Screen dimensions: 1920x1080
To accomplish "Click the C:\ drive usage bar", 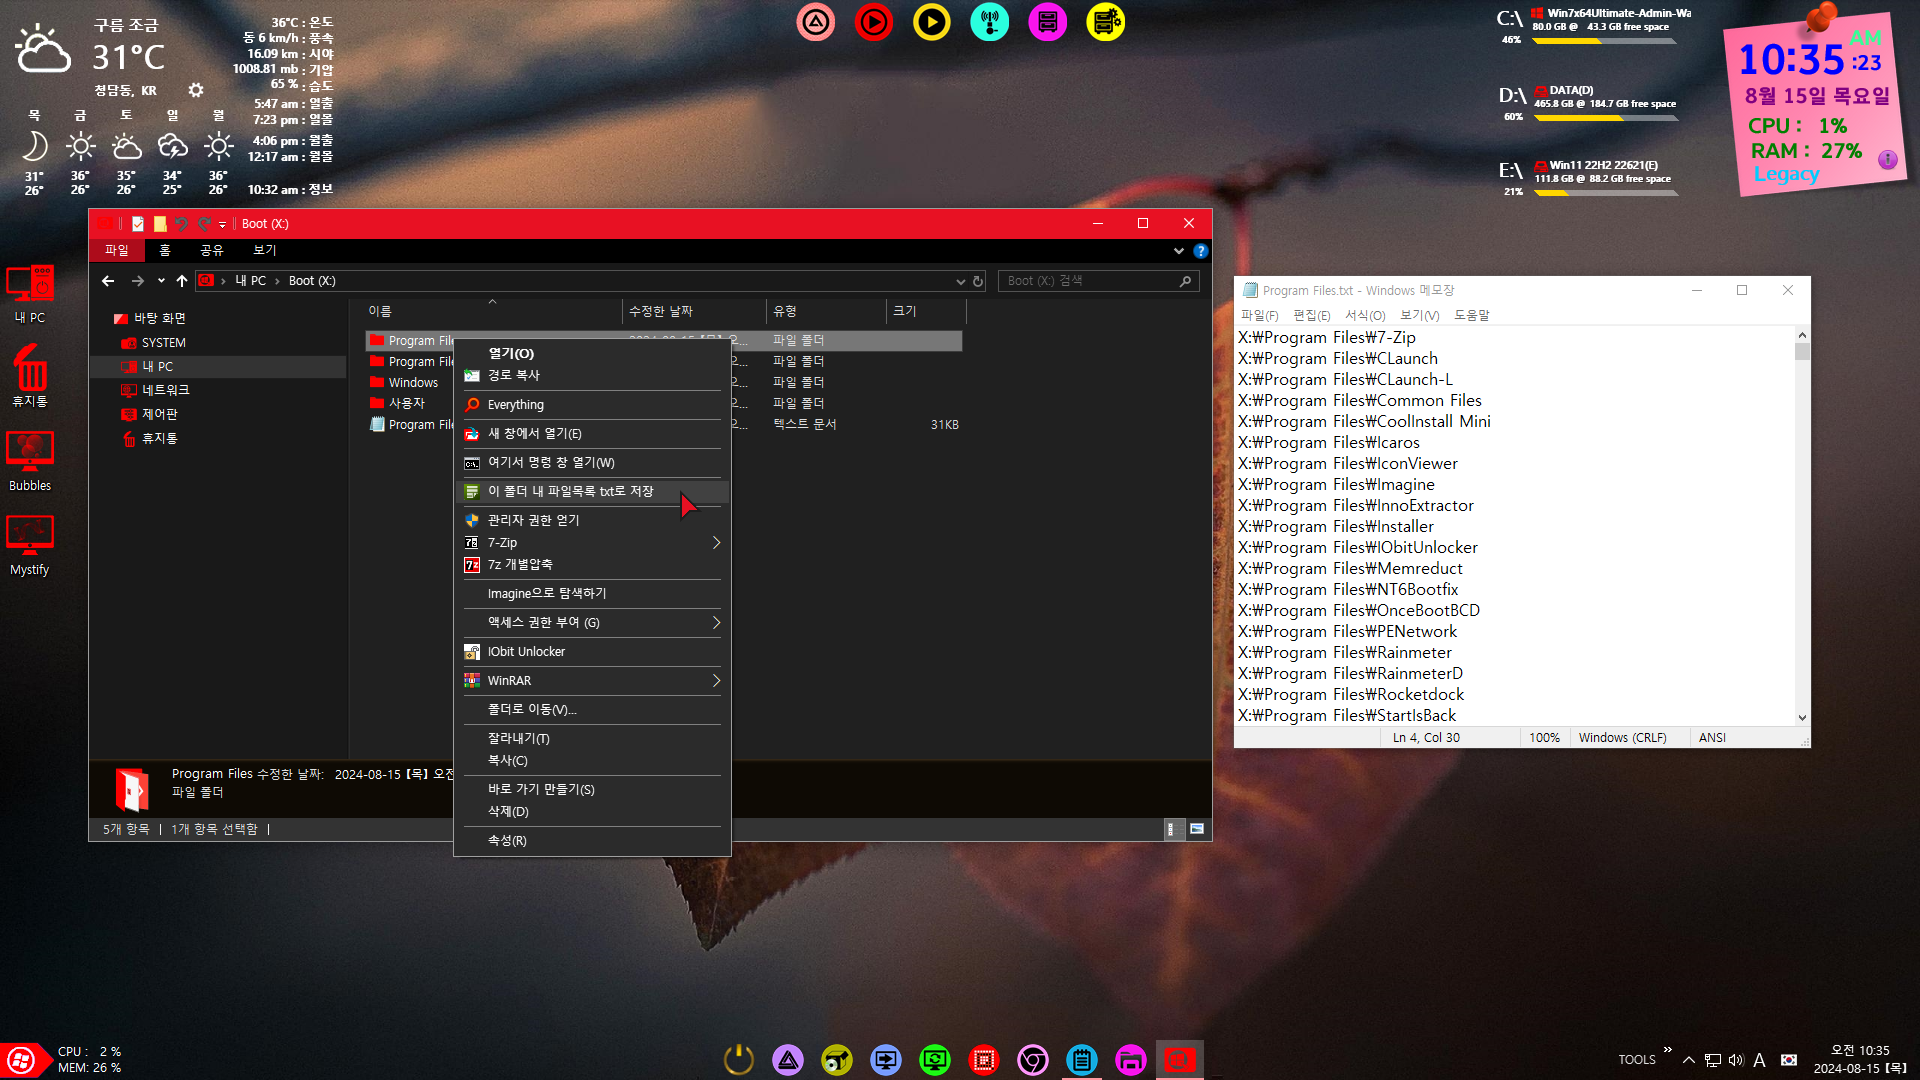I will point(1605,42).
